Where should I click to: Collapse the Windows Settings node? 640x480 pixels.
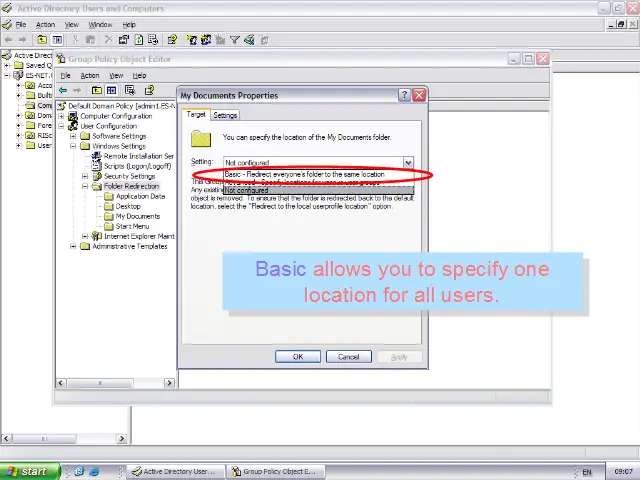tap(73, 146)
